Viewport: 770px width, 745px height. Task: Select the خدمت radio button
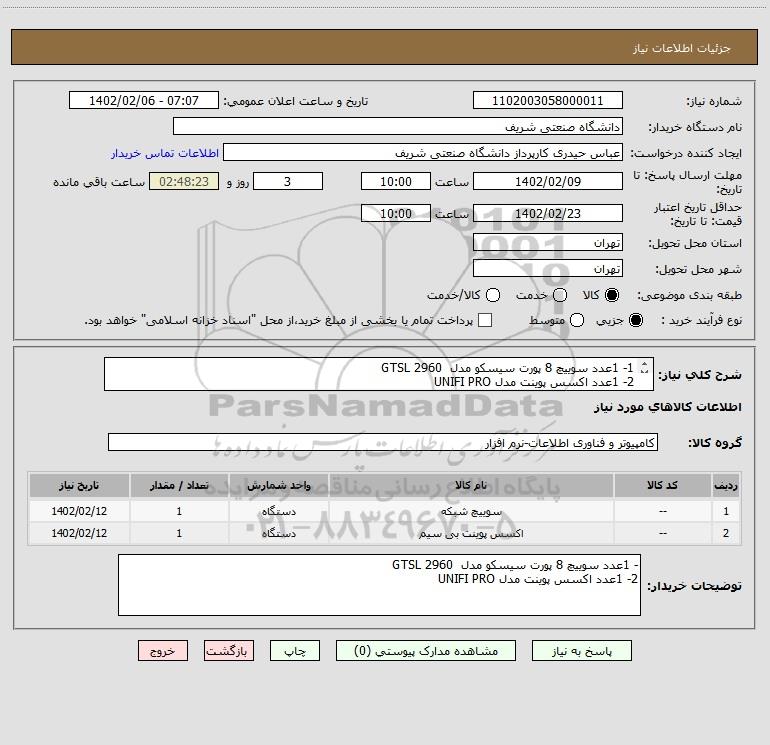click(560, 295)
